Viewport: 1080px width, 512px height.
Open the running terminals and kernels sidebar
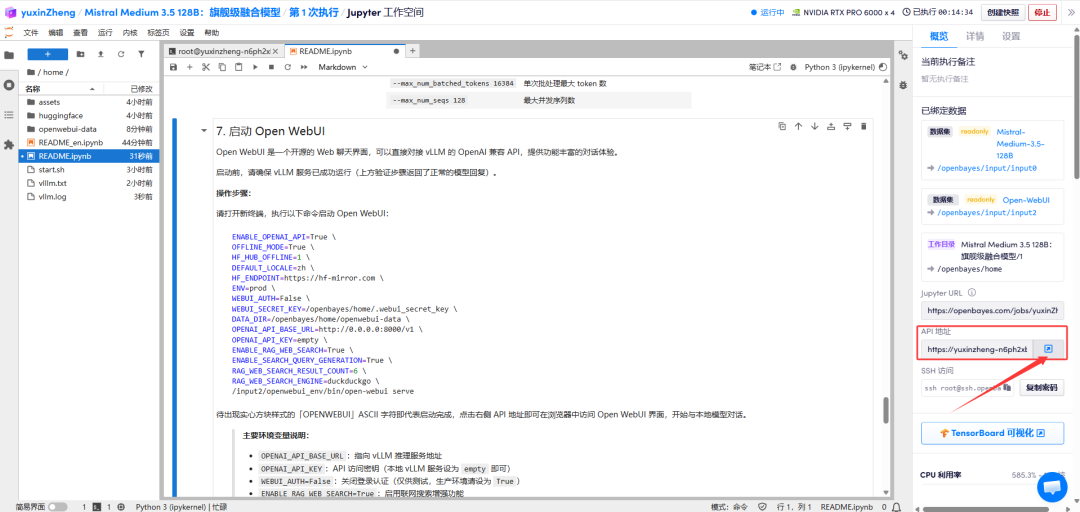[x=9, y=85]
